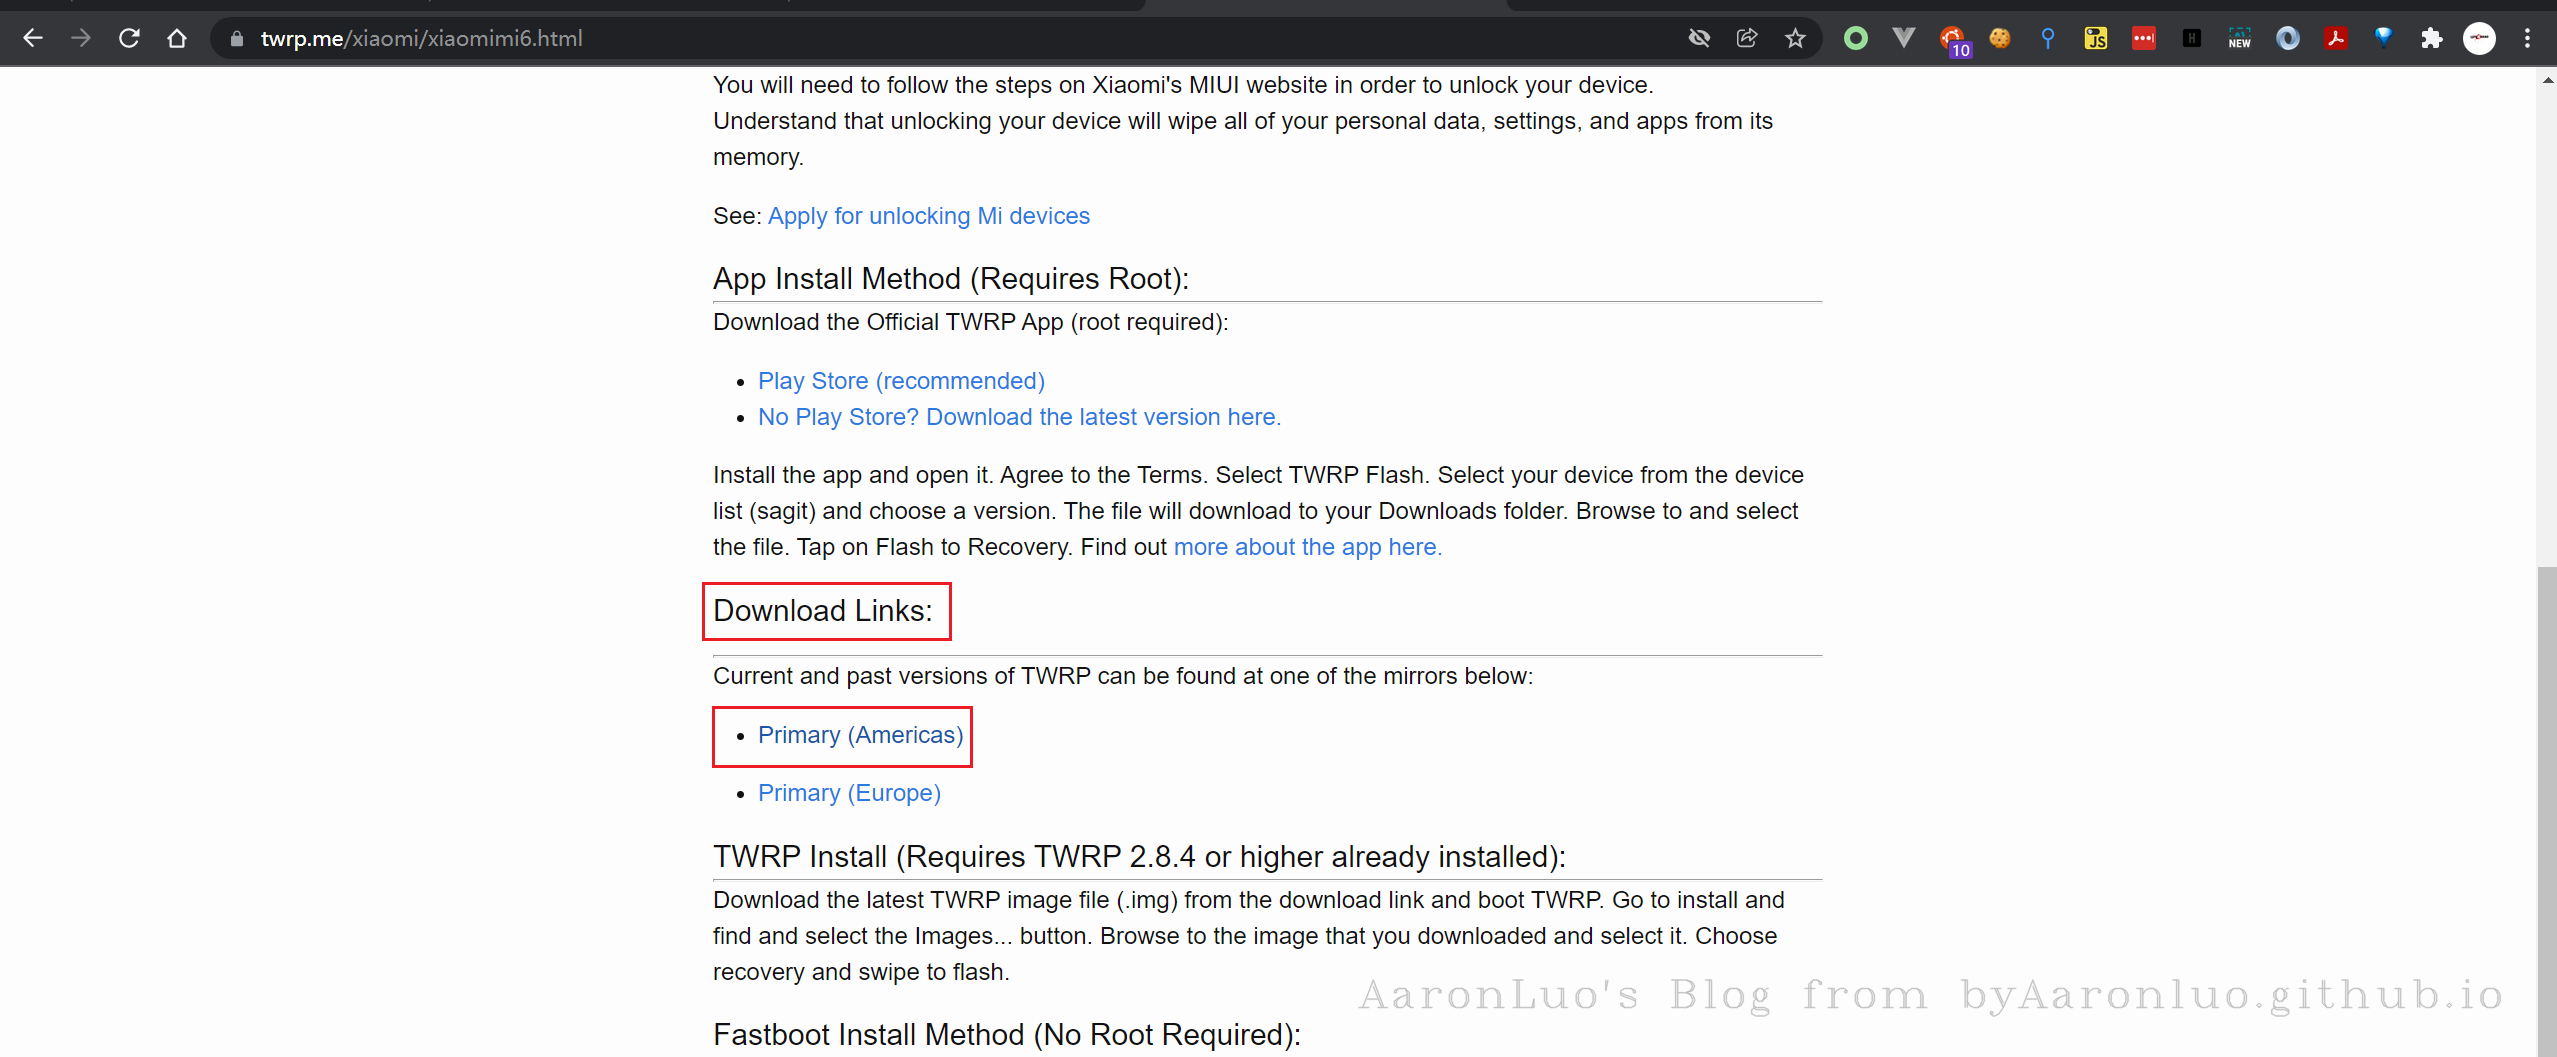Screen dimensions: 2557x1057
Task: Open the Vue devtools extension icon
Action: (x=1903, y=39)
